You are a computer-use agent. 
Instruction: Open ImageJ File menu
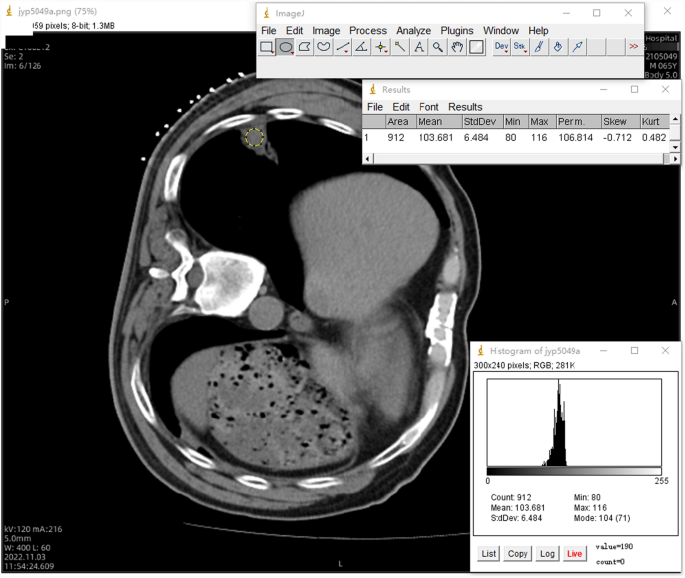pyautogui.click(x=269, y=31)
